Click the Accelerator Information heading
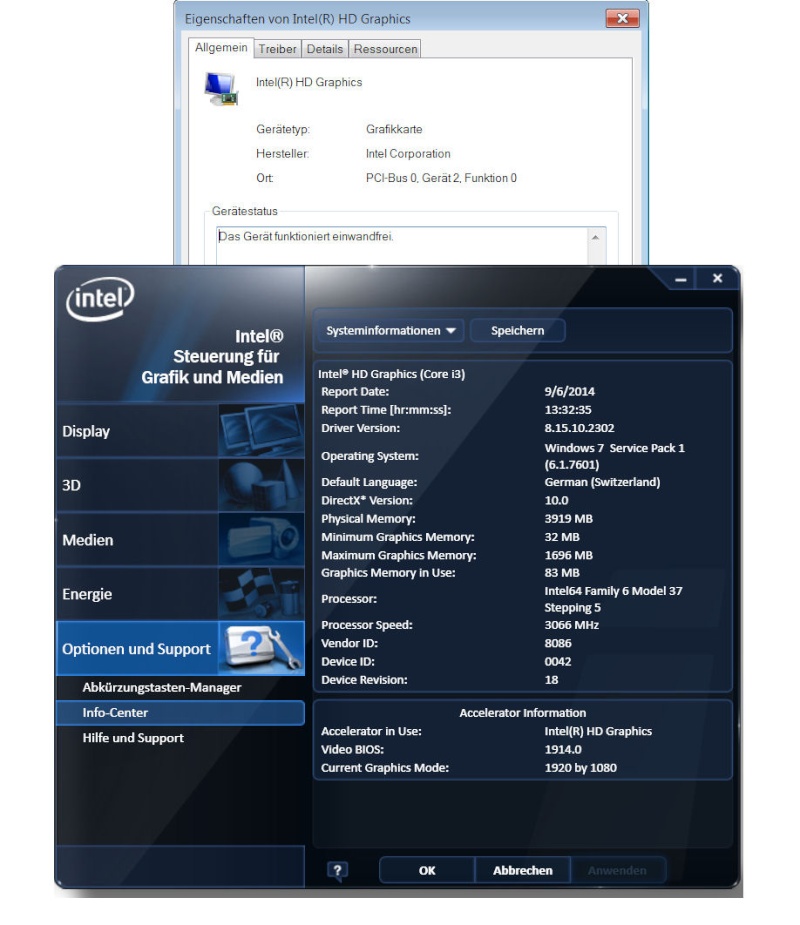Screen dimensions: 800x925 coord(523,713)
